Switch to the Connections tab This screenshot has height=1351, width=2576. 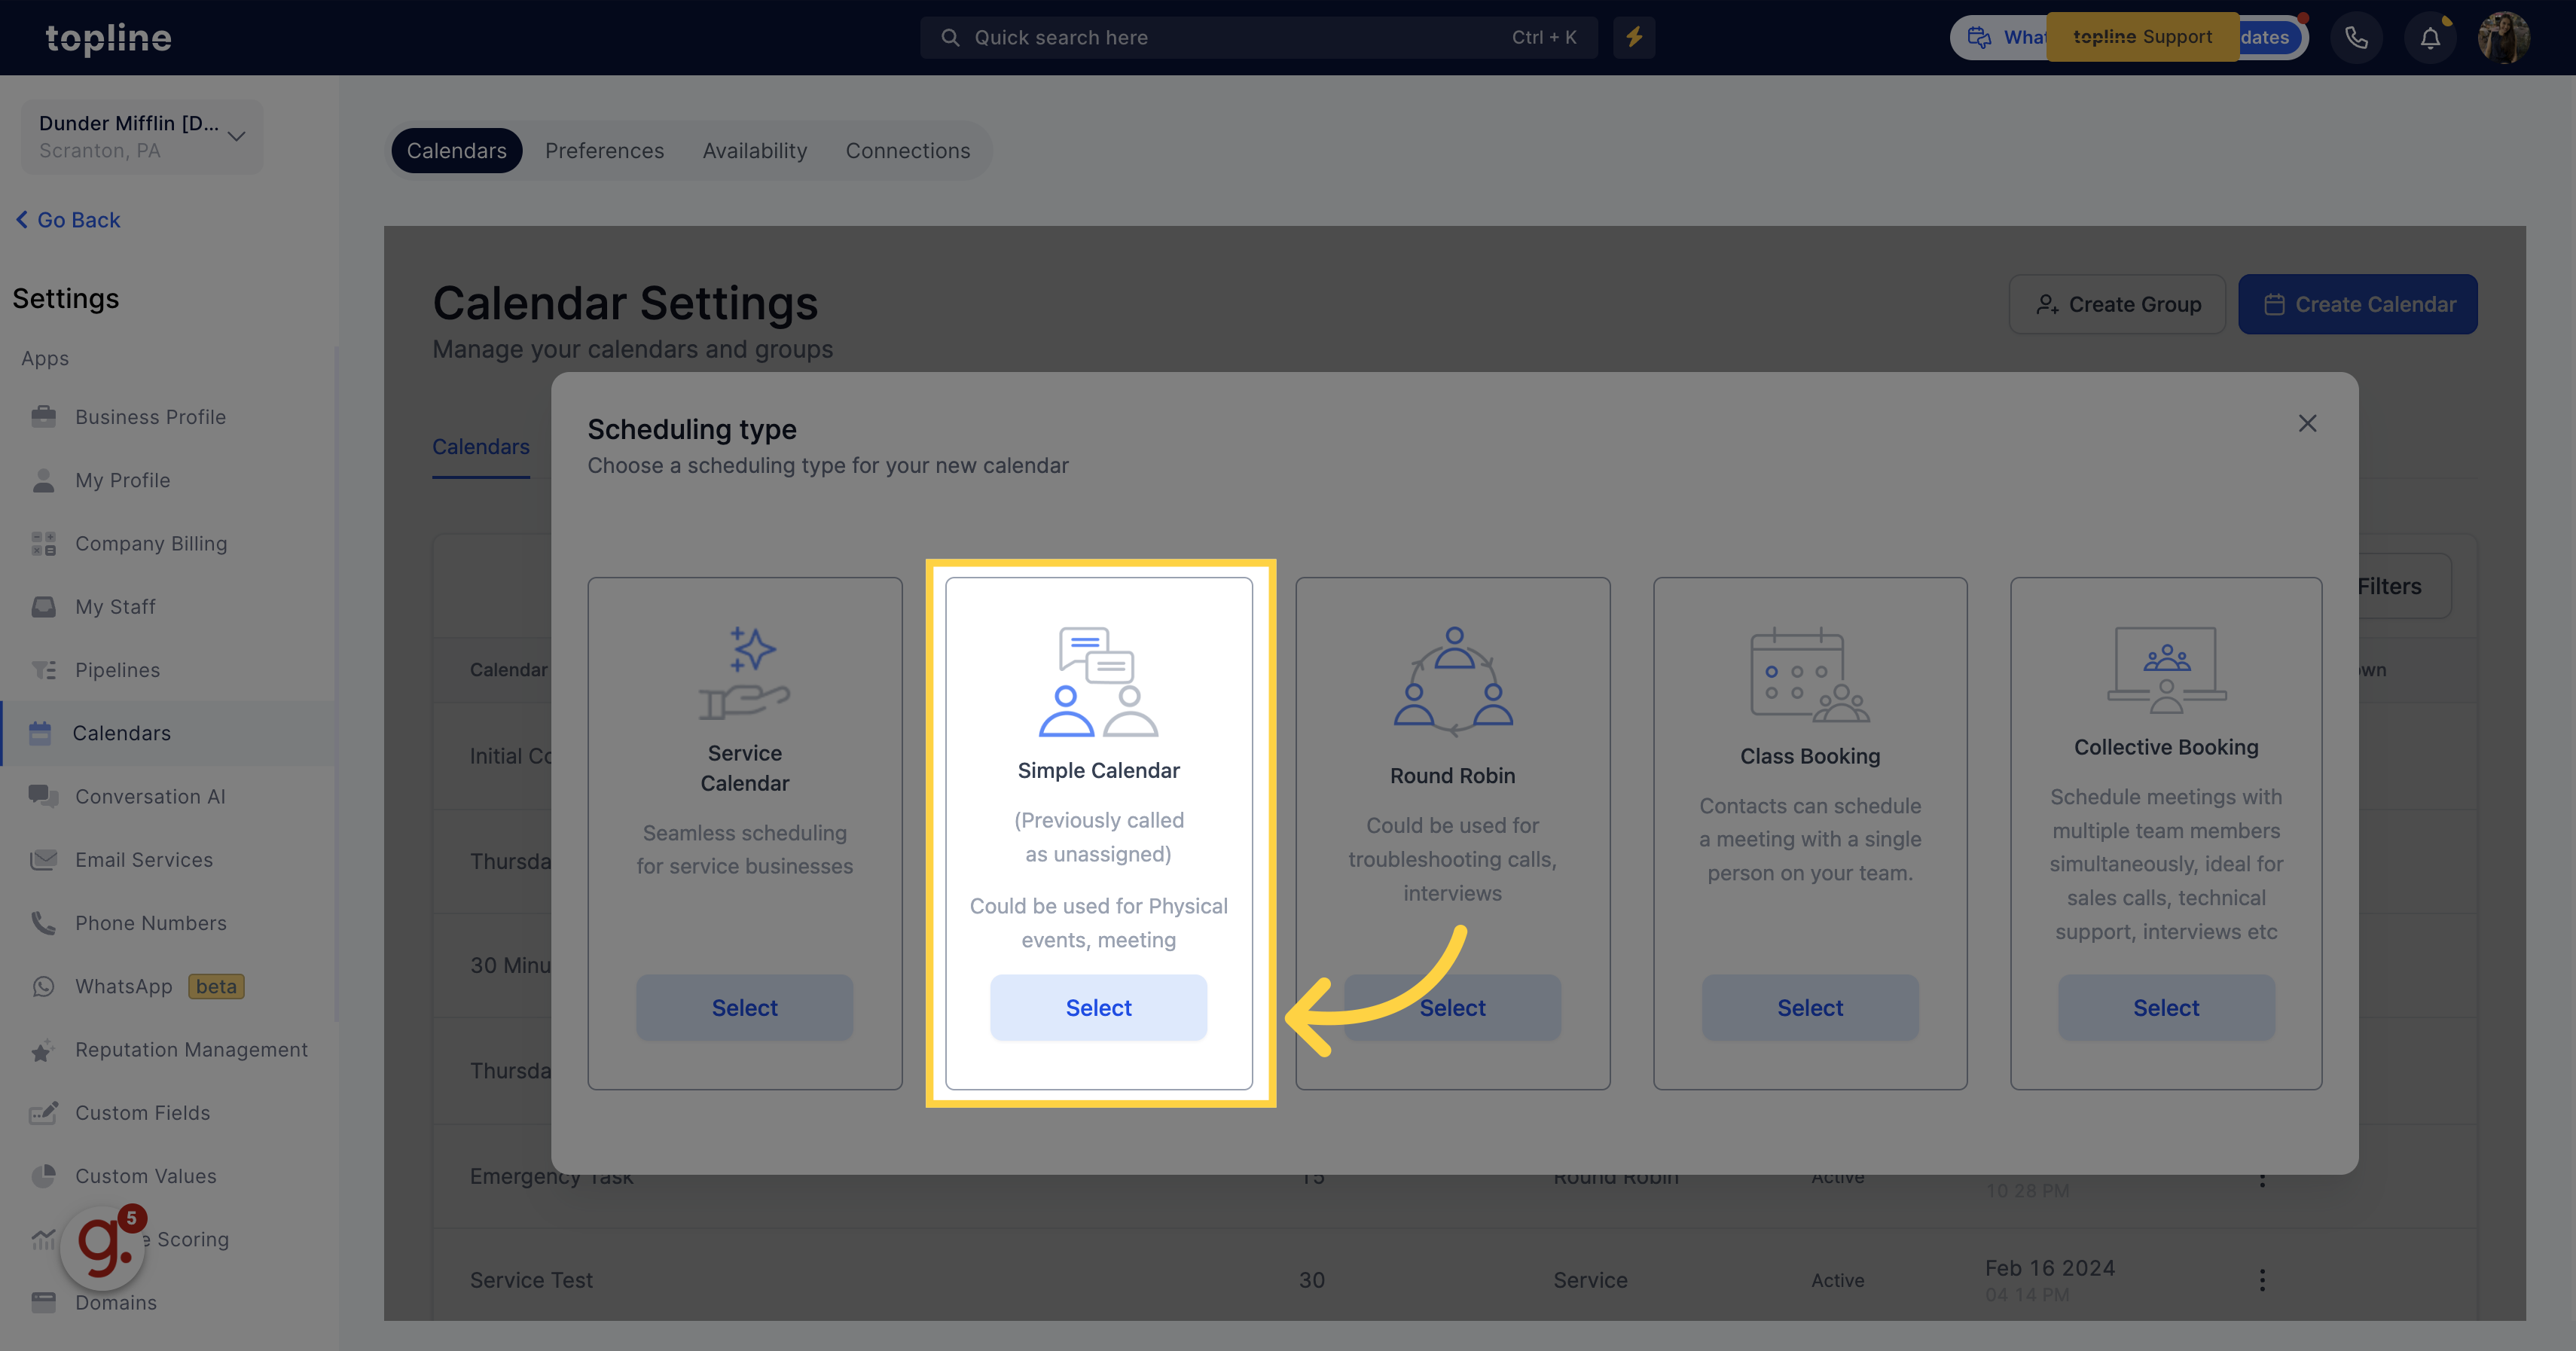pyautogui.click(x=908, y=150)
